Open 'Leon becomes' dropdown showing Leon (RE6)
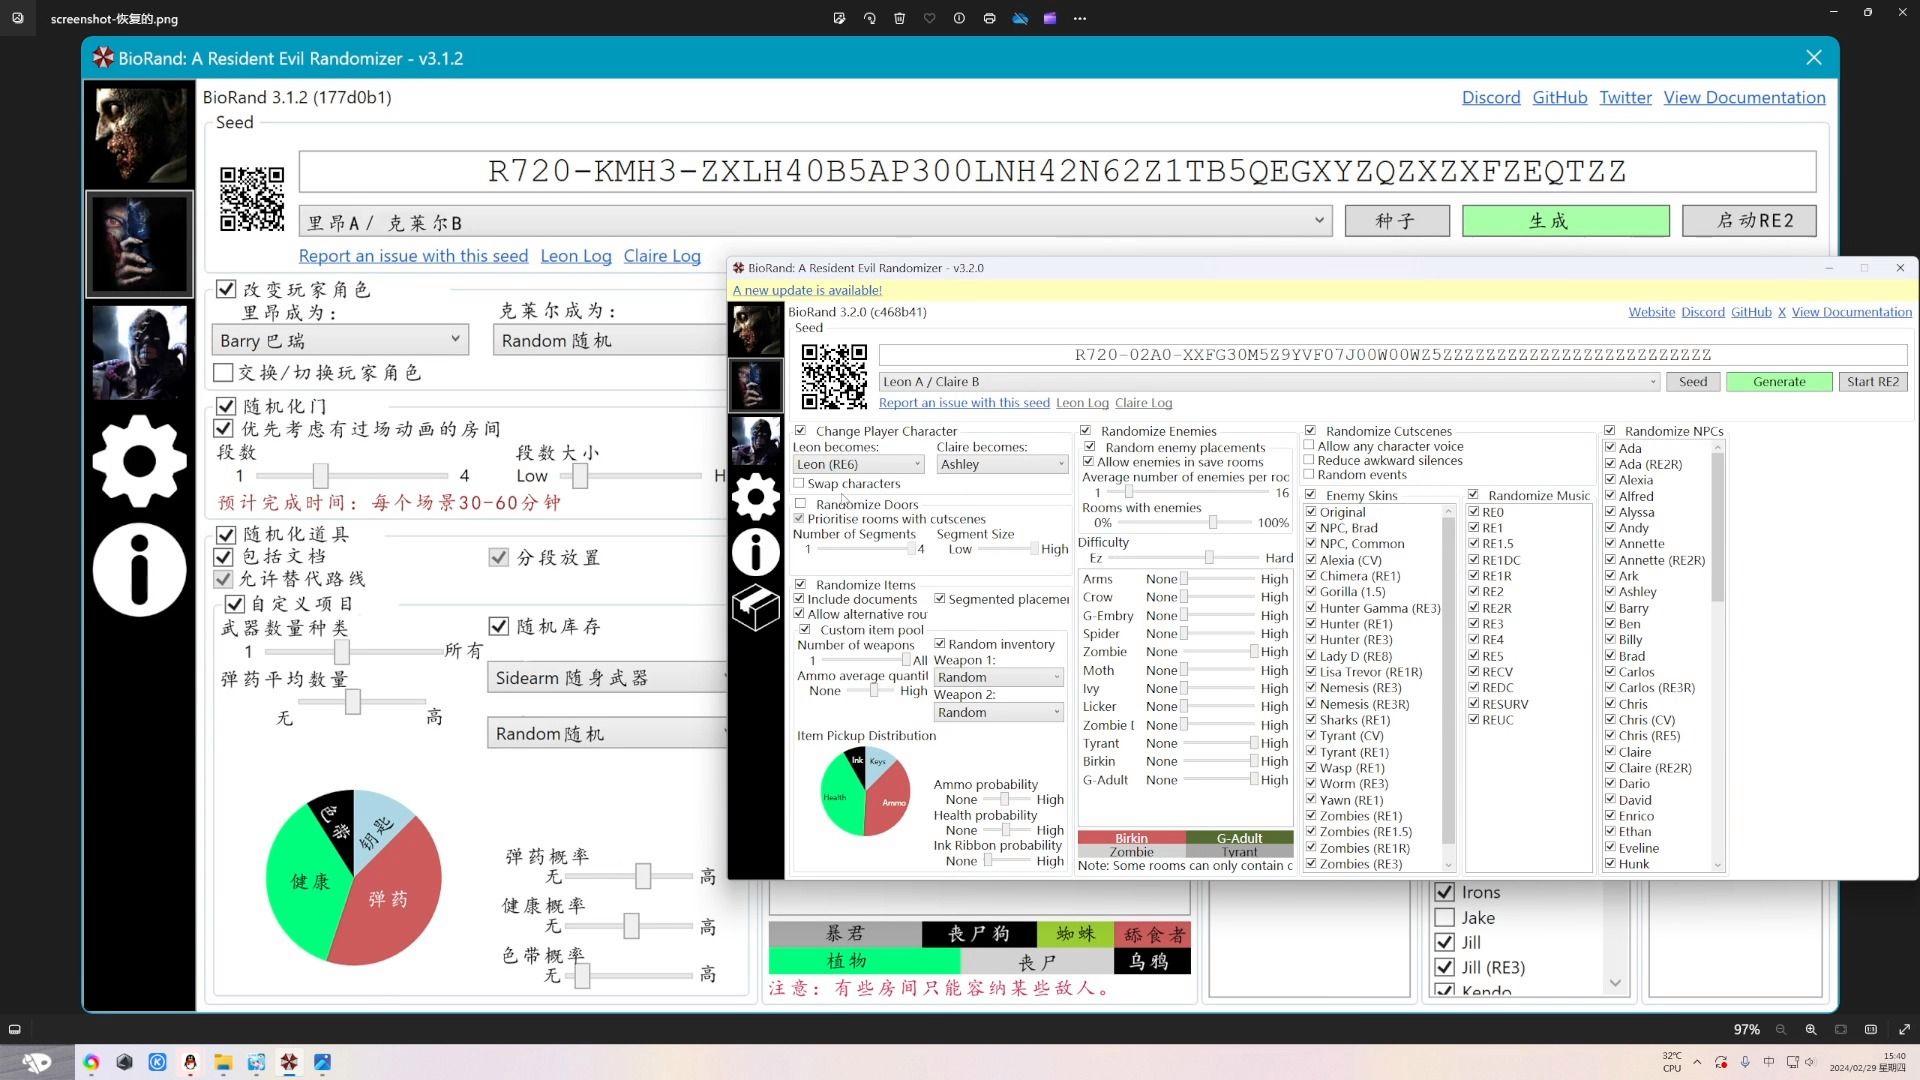This screenshot has height=1080, width=1920. [859, 464]
